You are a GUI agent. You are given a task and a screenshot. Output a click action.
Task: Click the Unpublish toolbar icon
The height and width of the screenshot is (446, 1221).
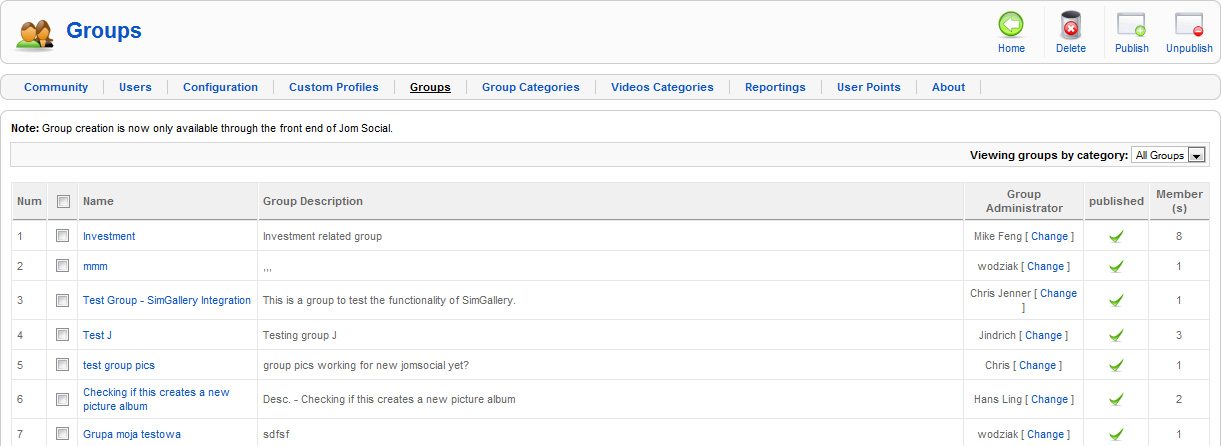pyautogui.click(x=1189, y=25)
